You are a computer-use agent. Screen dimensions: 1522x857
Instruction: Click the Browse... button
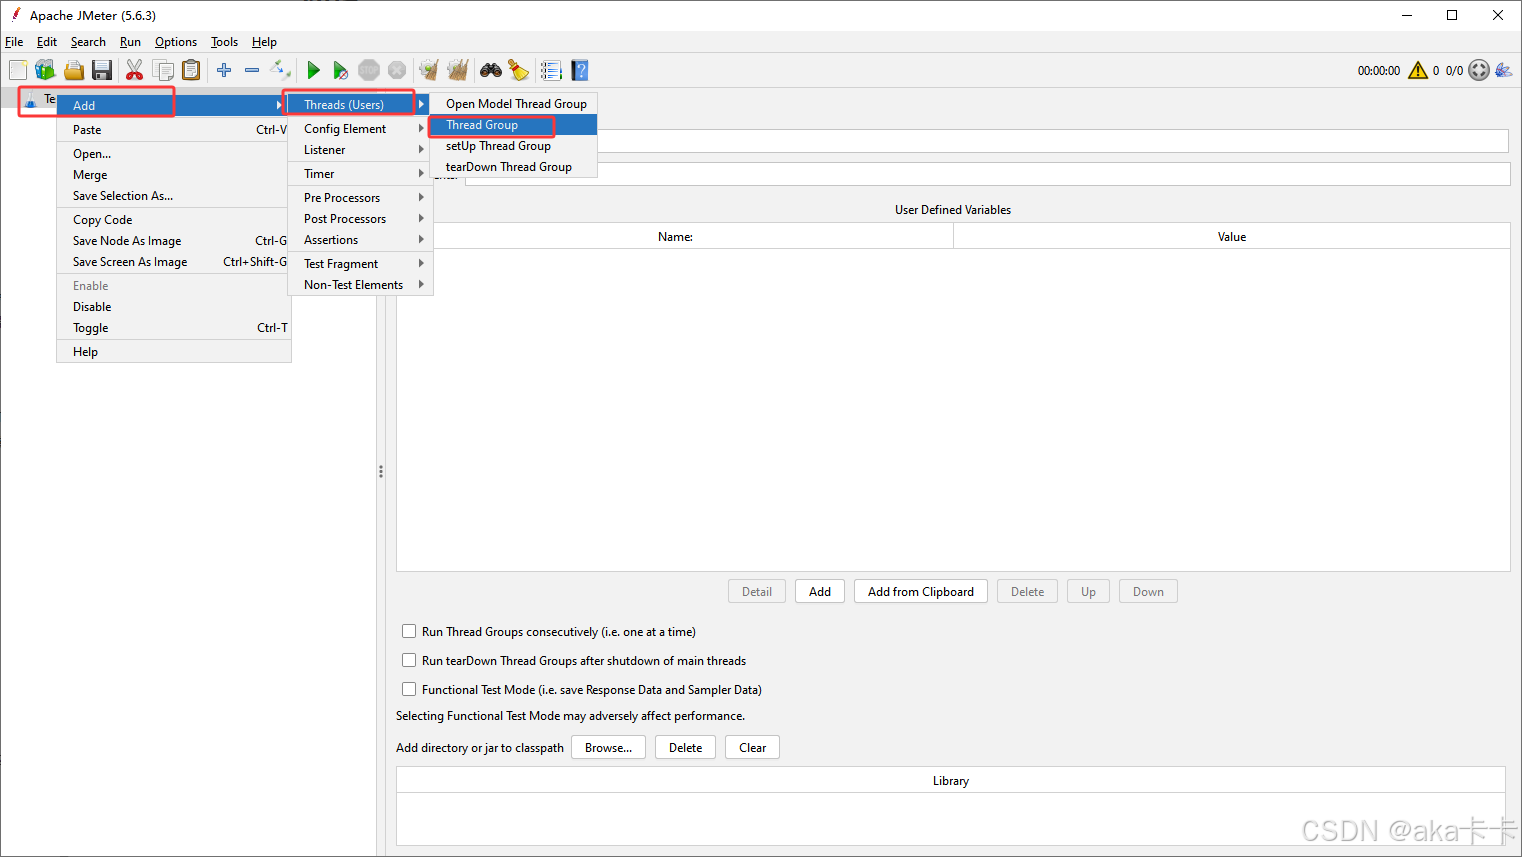click(x=608, y=748)
